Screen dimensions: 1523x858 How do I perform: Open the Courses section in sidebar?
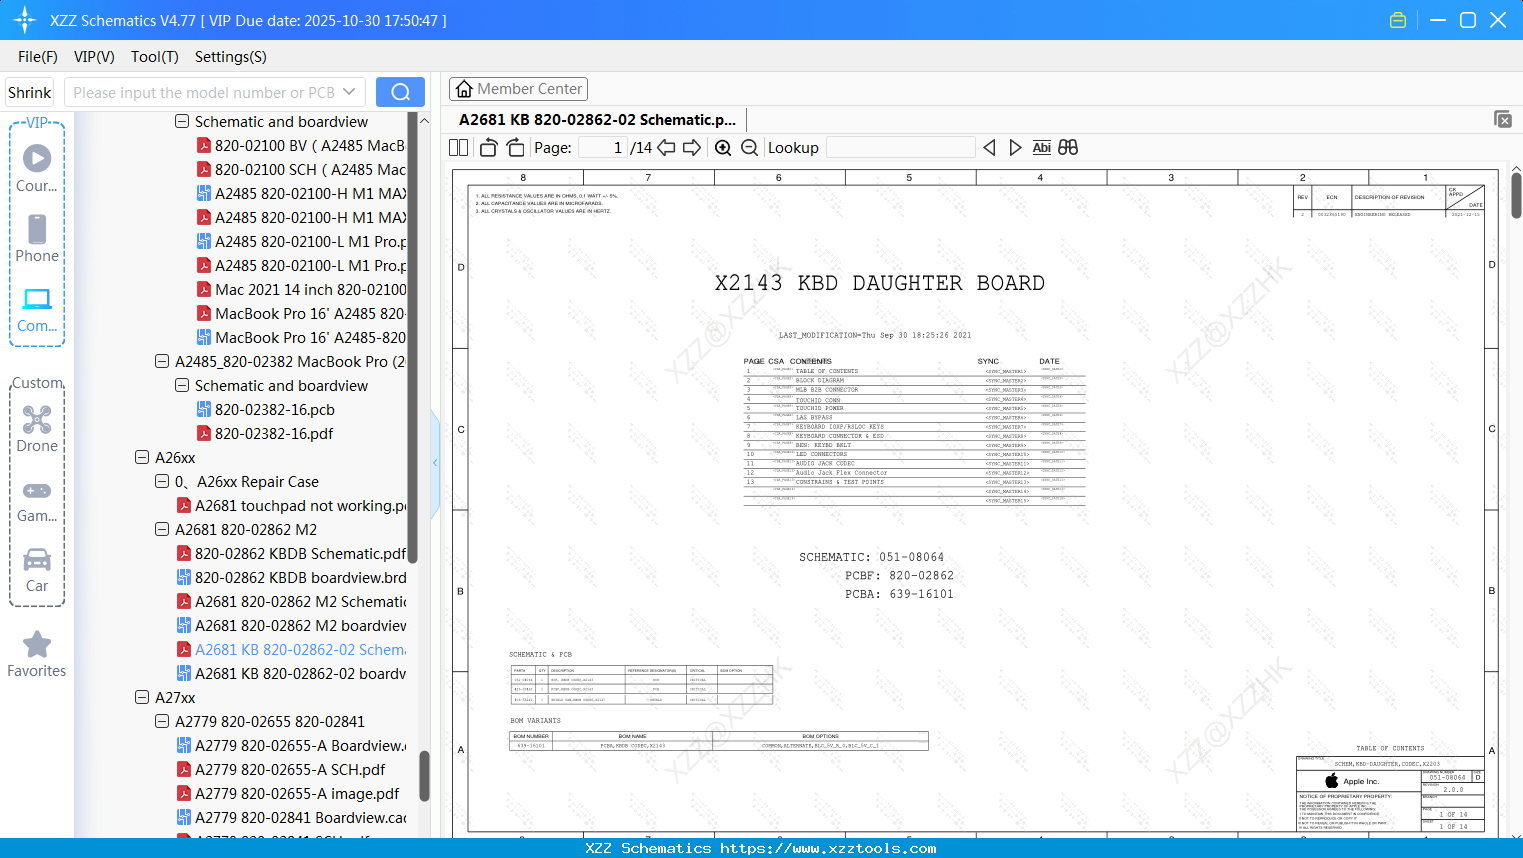(37, 168)
